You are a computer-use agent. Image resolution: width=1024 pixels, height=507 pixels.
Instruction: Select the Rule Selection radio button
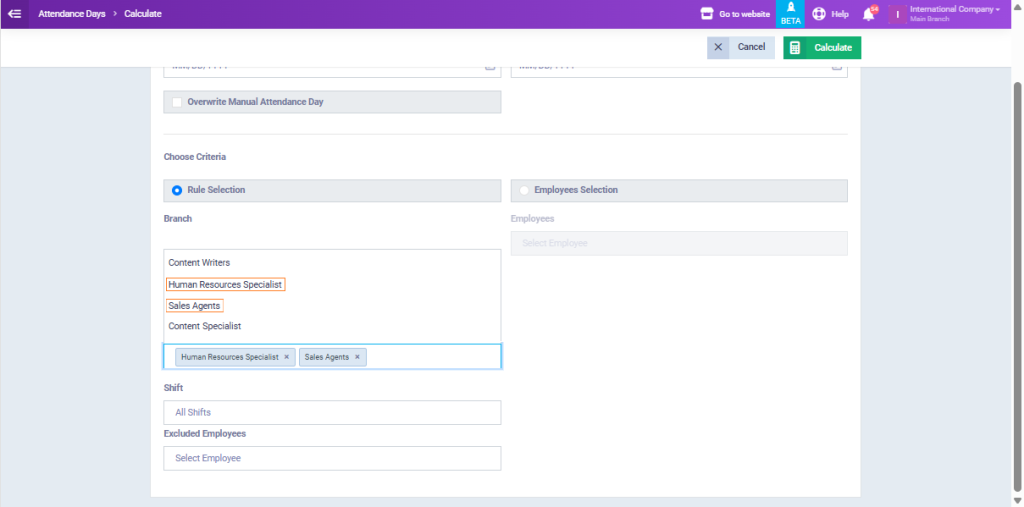176,190
